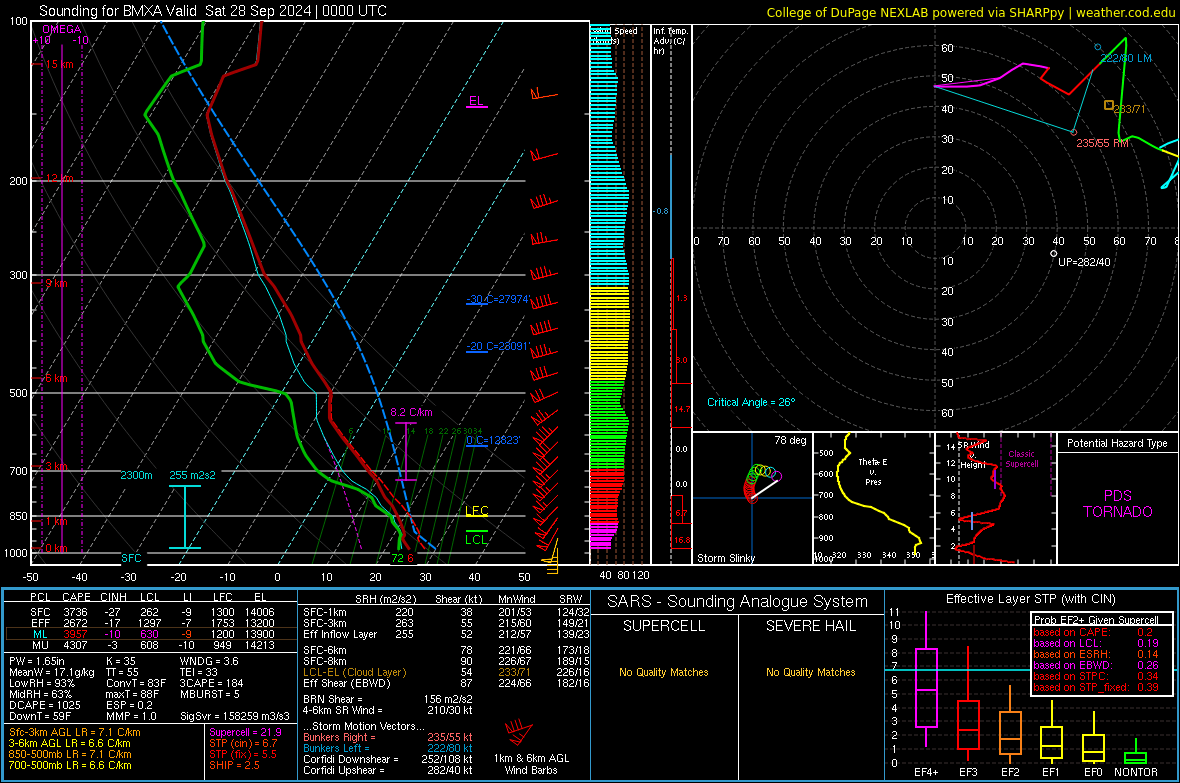
Task: Click the 'EF4+' box plot axis label
Action: pyautogui.click(x=926, y=772)
